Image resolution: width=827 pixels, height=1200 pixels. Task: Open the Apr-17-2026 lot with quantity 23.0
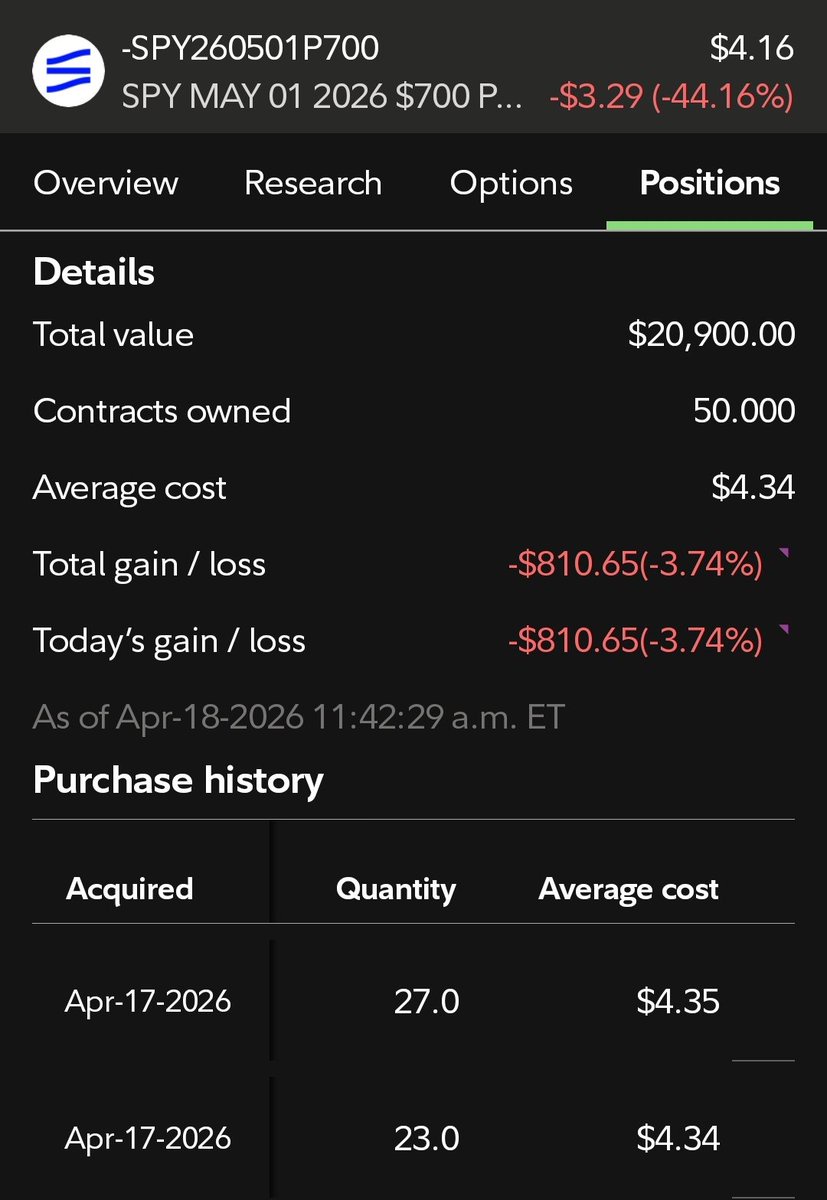point(414,1138)
